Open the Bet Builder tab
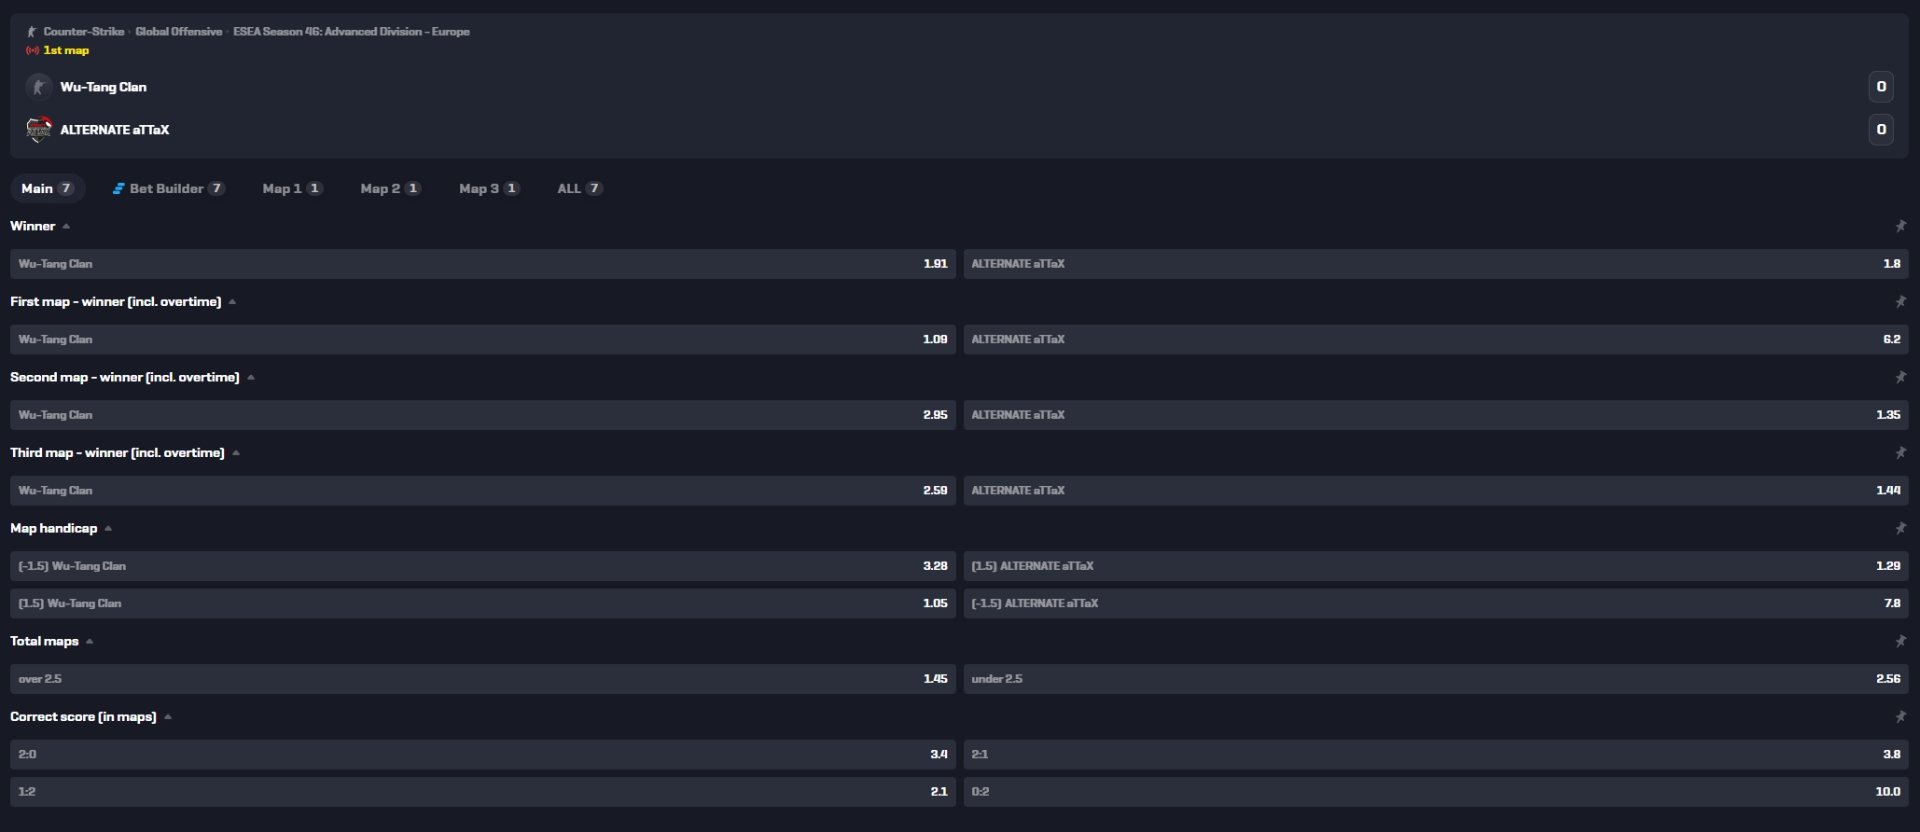This screenshot has height=832, width=1920. click(x=168, y=188)
